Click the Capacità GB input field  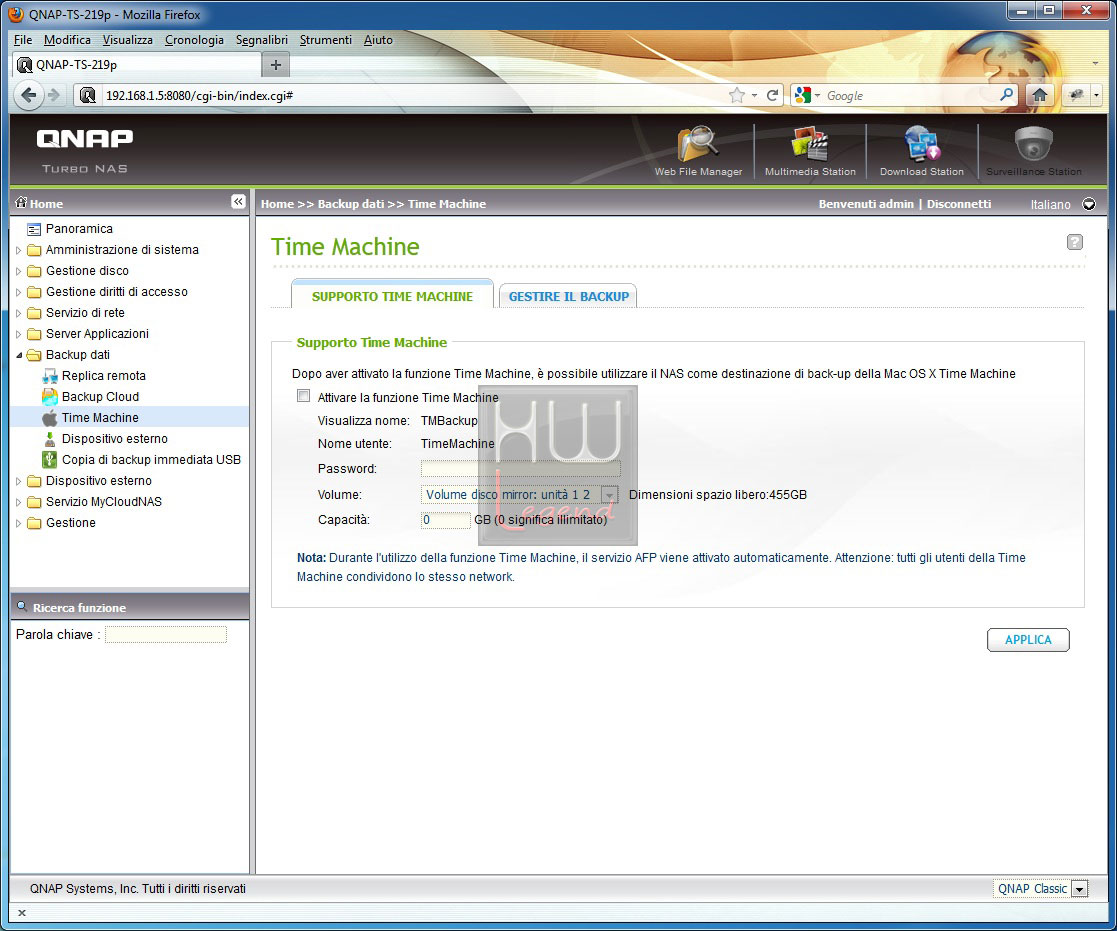click(445, 520)
